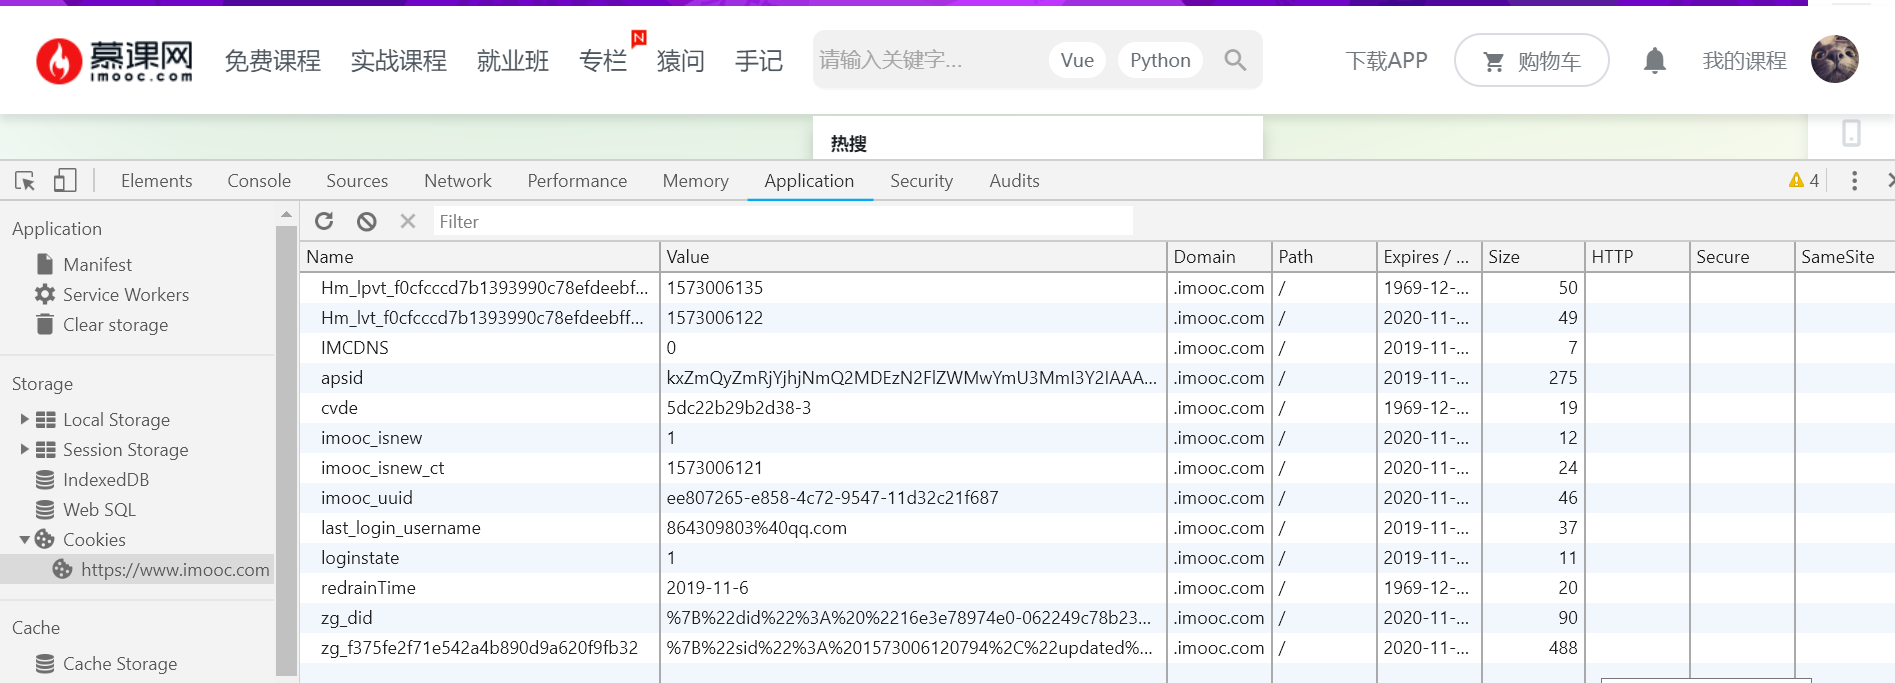
Task: Sort by Secure column header
Action: click(1742, 257)
